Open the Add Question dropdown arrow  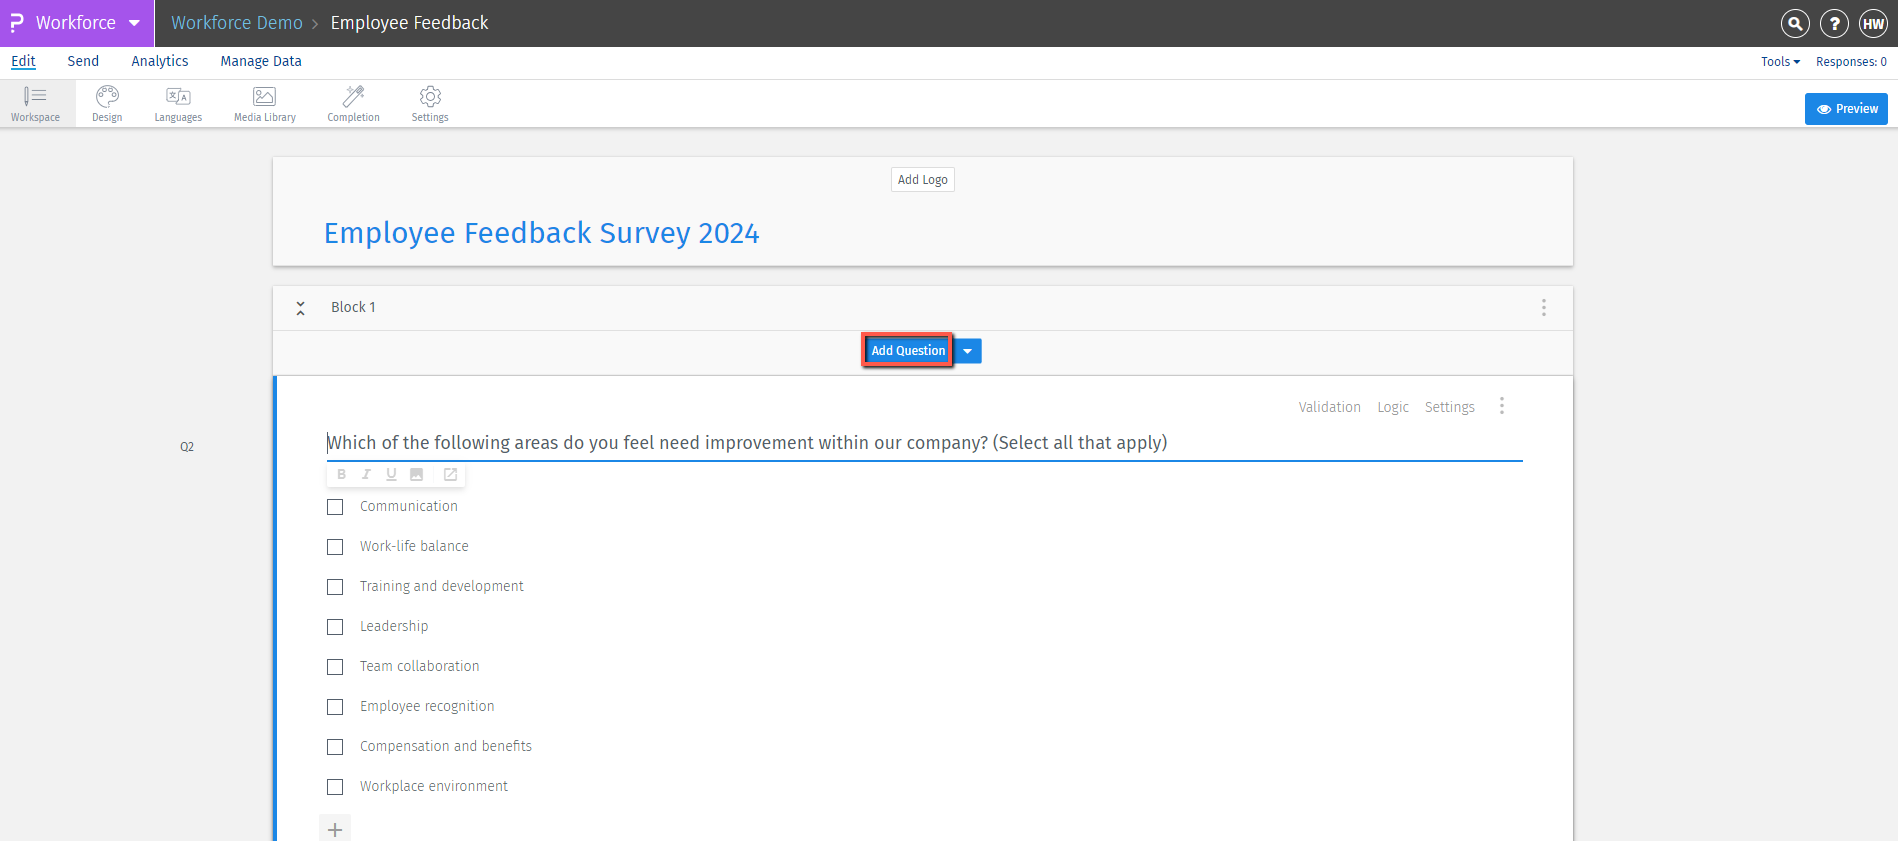[x=968, y=351]
